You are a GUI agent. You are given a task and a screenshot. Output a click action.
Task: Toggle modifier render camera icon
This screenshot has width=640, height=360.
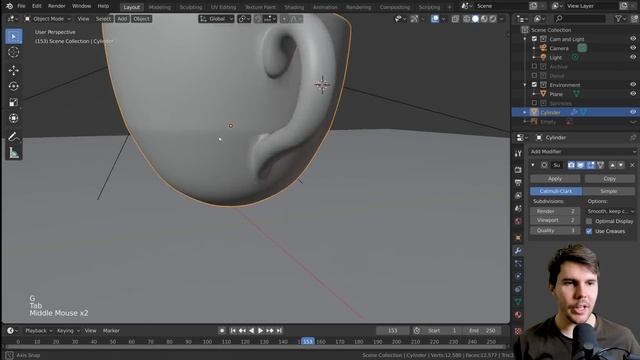(571, 165)
